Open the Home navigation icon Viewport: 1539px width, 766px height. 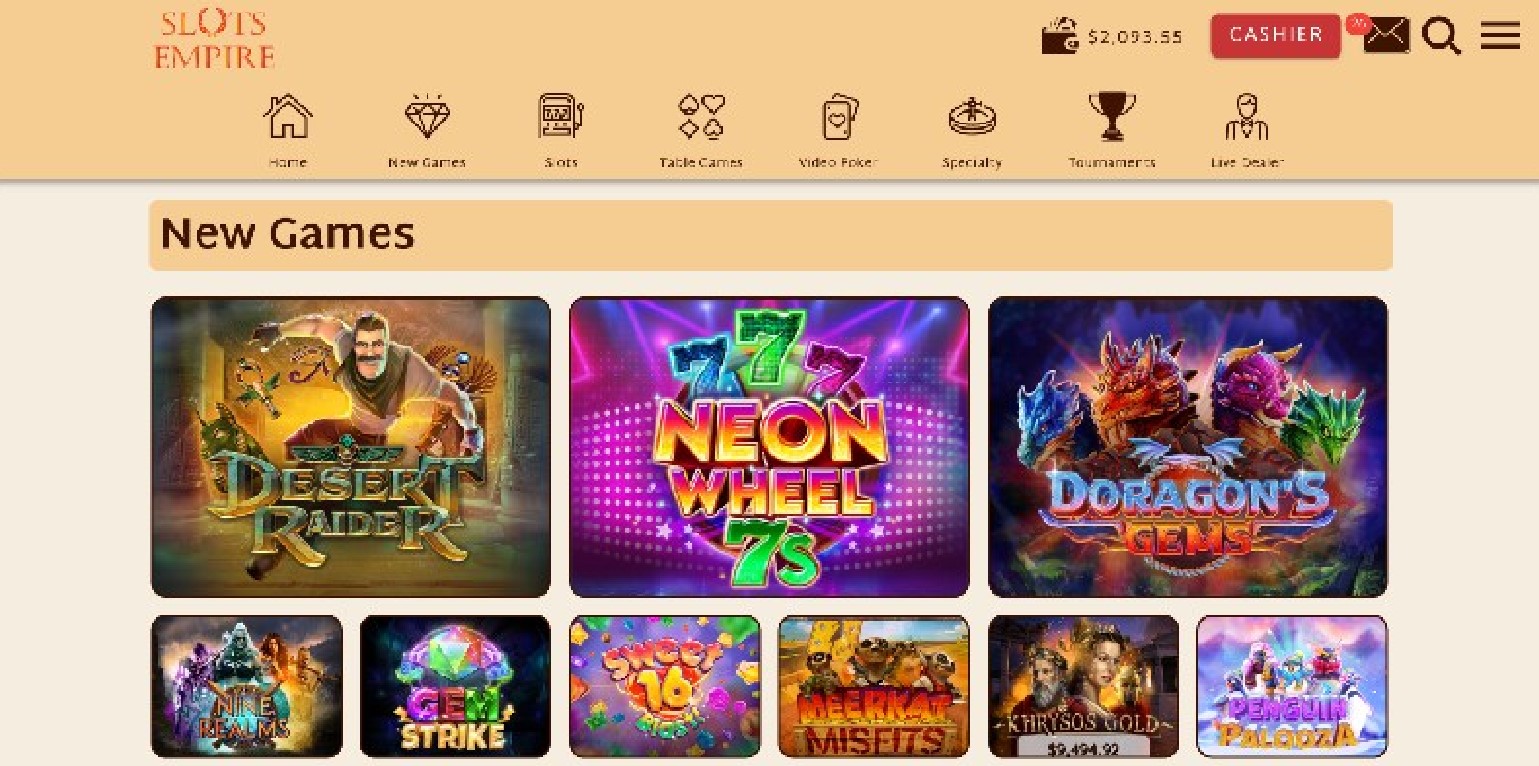(288, 116)
